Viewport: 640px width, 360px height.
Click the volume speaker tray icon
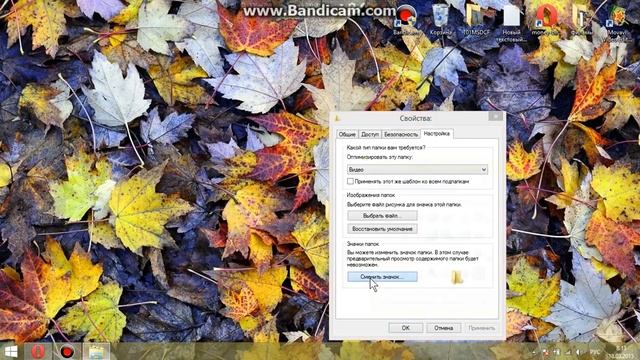pyautogui.click(x=578, y=352)
